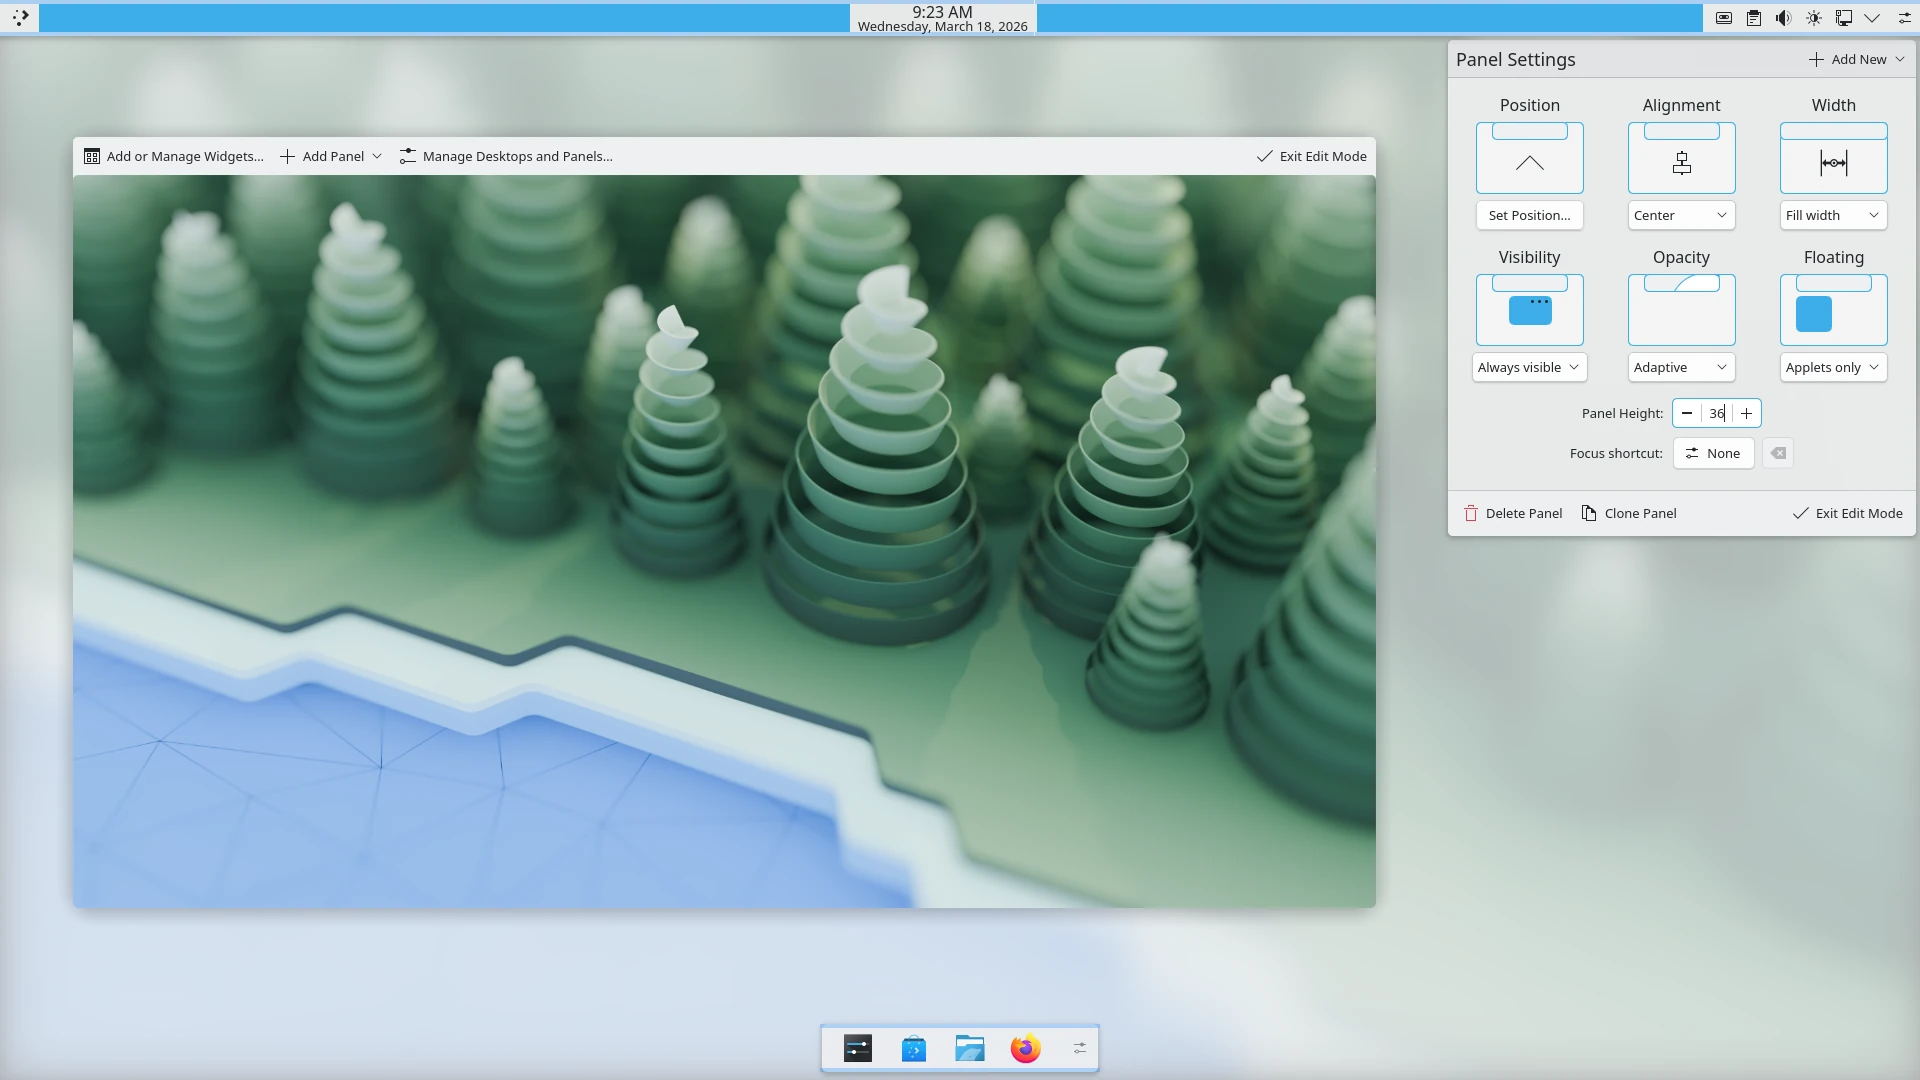
Task: Open the audio volume tray icon
Action: click(x=1783, y=18)
